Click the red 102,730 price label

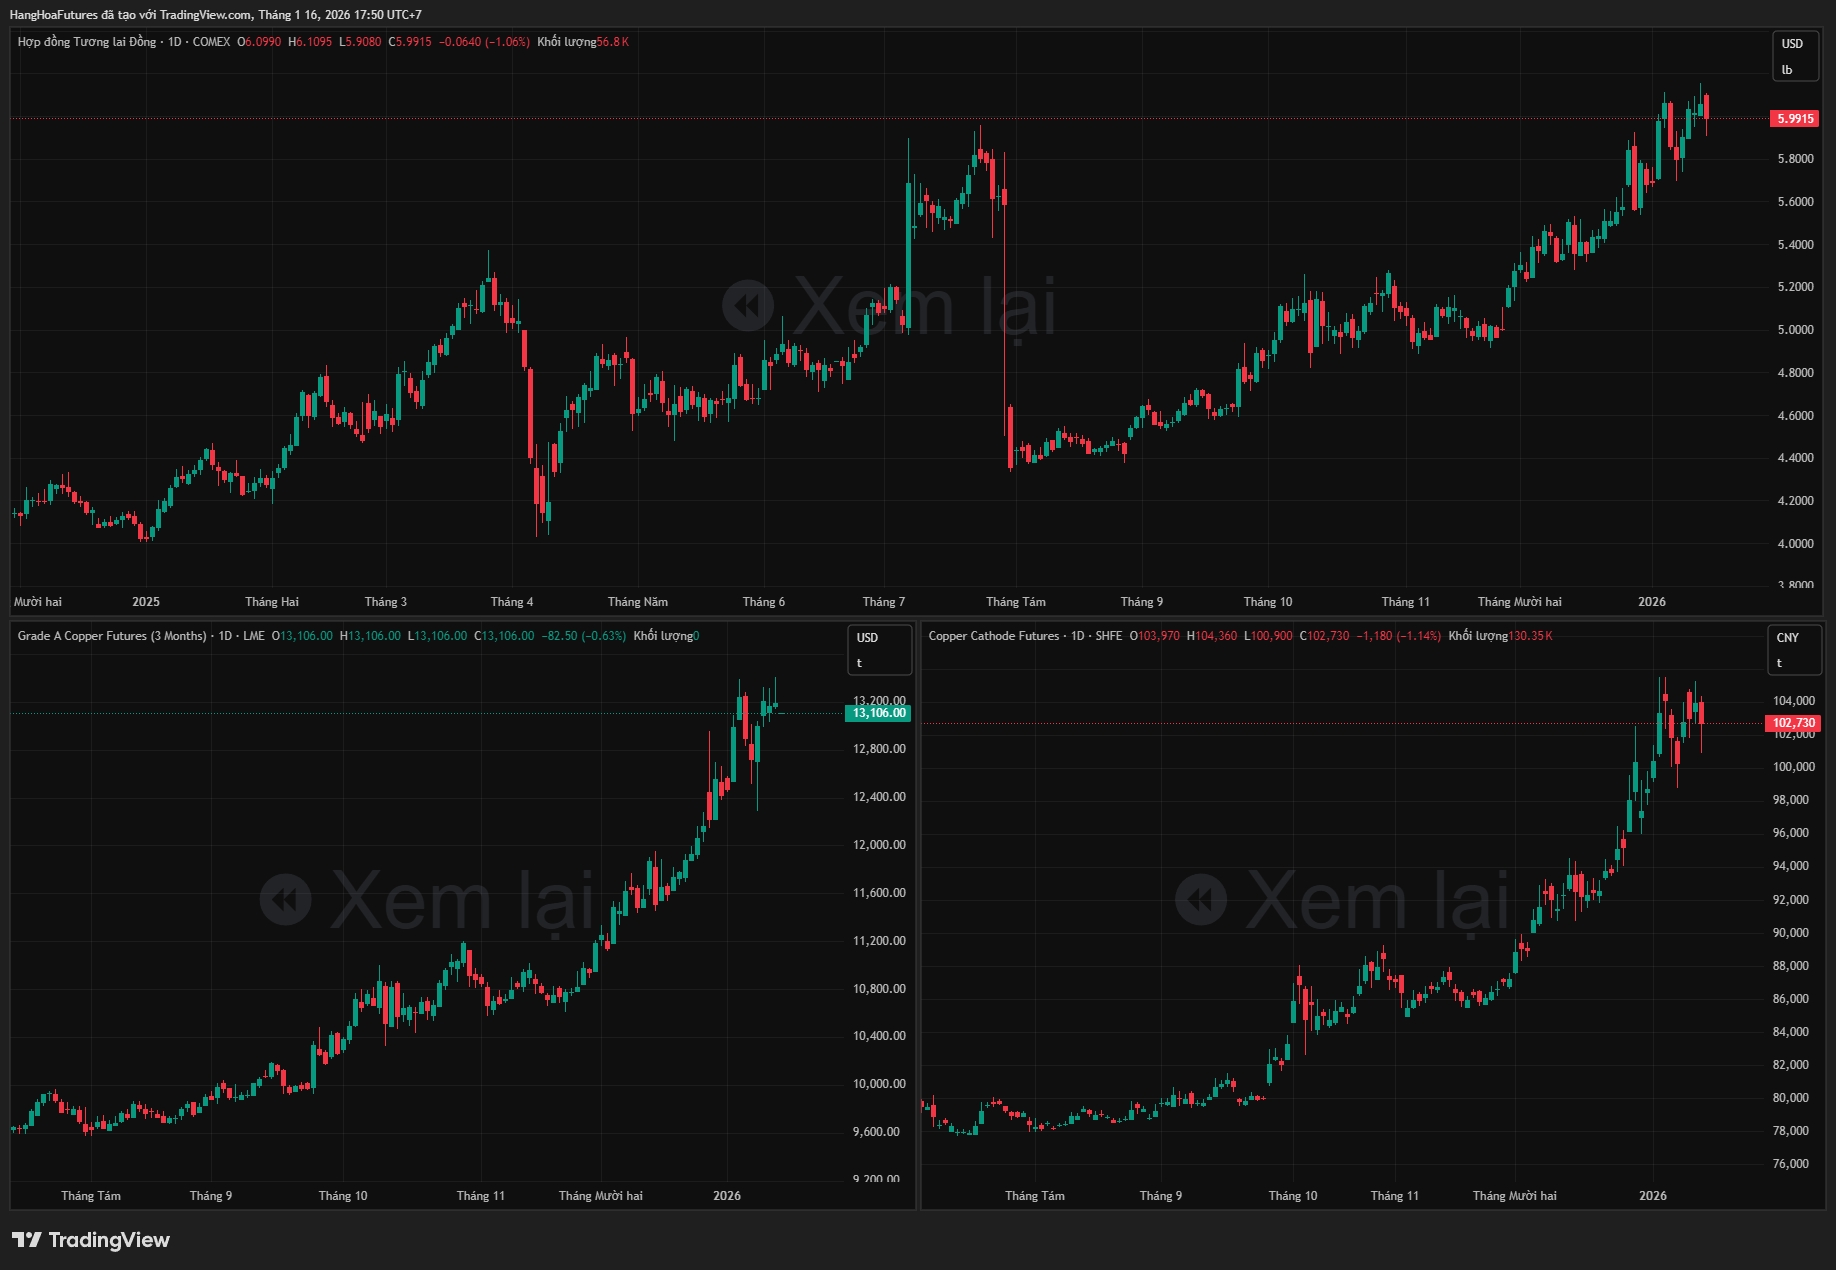1793,723
